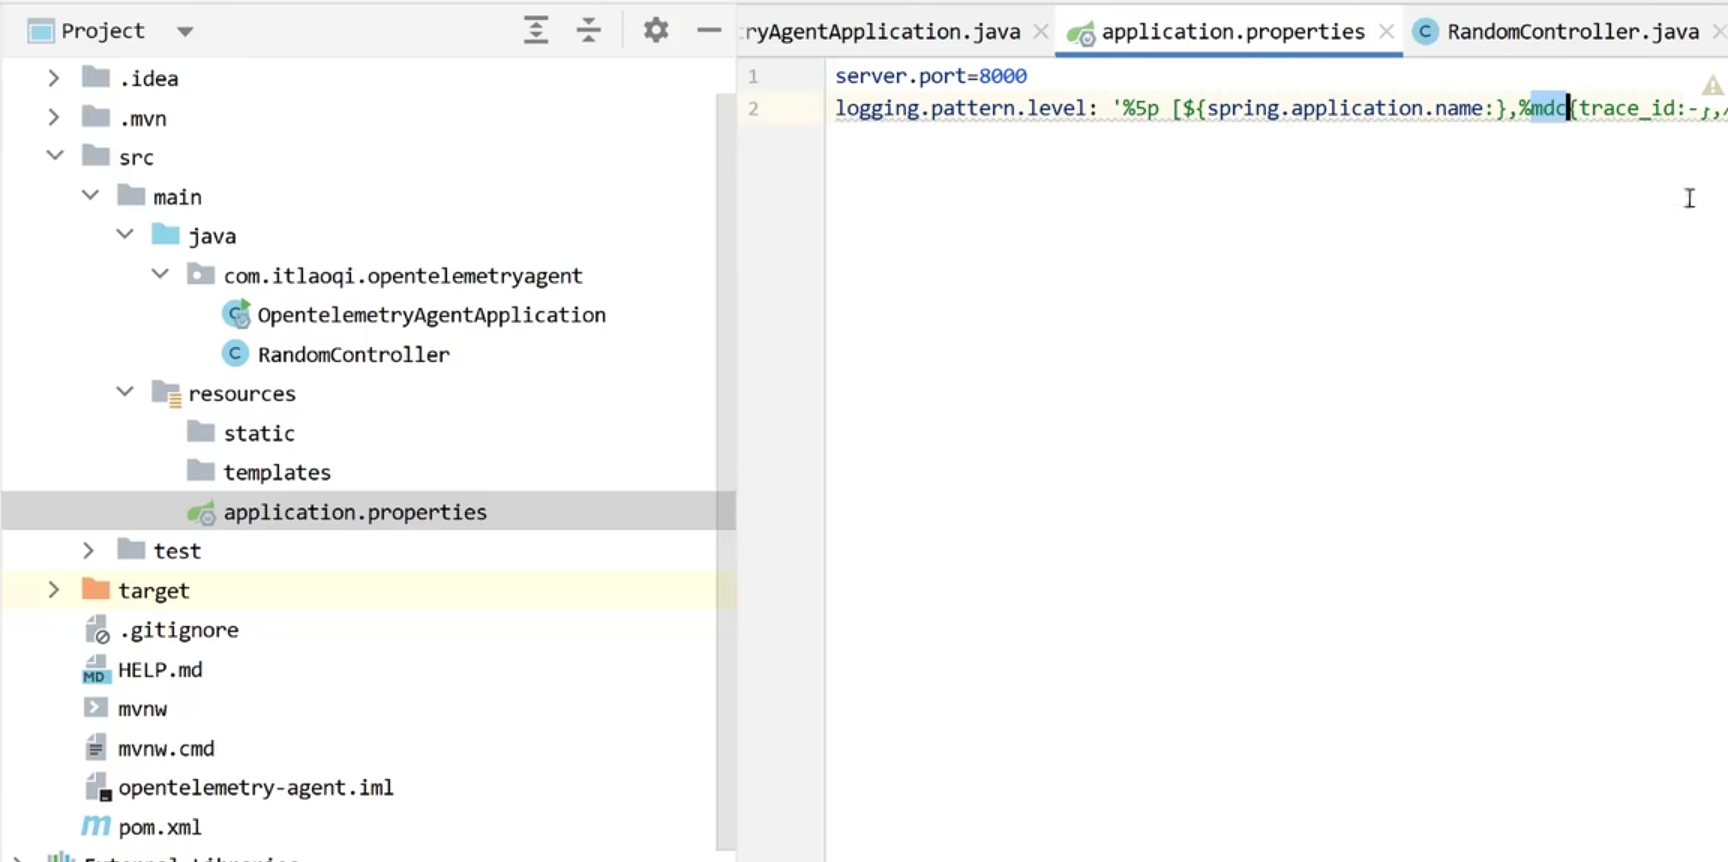Close the AgentApplication.java tab
The height and width of the screenshot is (862, 1728).
tap(1041, 32)
